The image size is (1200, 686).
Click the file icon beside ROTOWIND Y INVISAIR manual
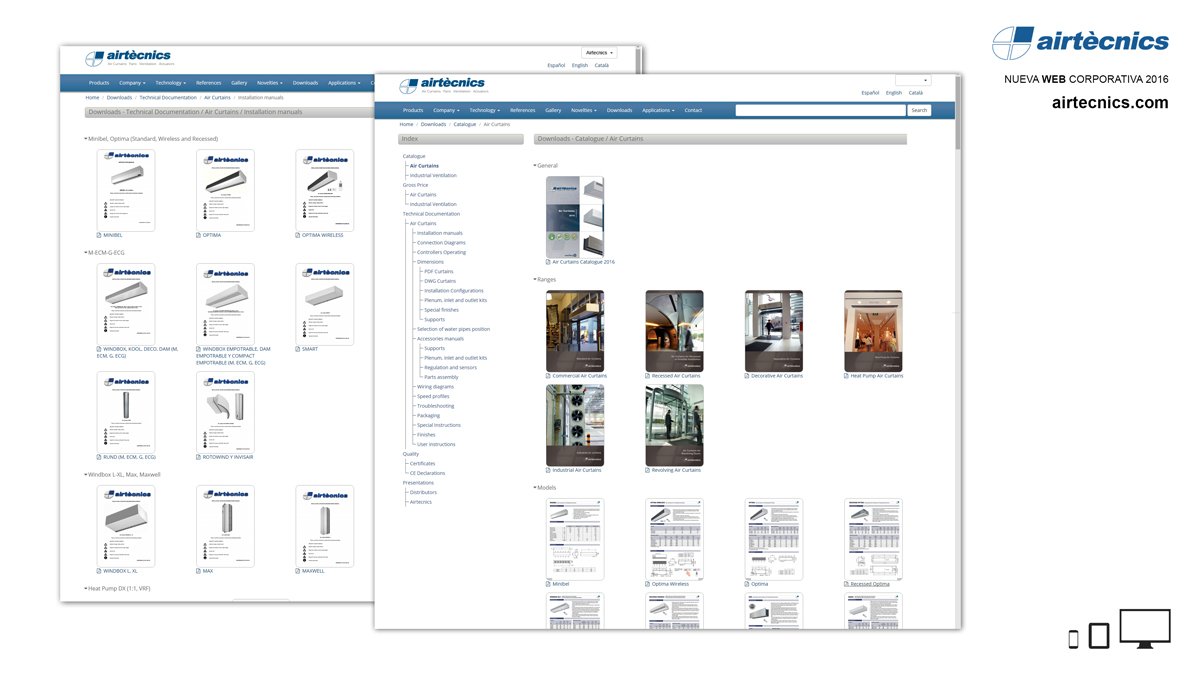click(x=198, y=457)
